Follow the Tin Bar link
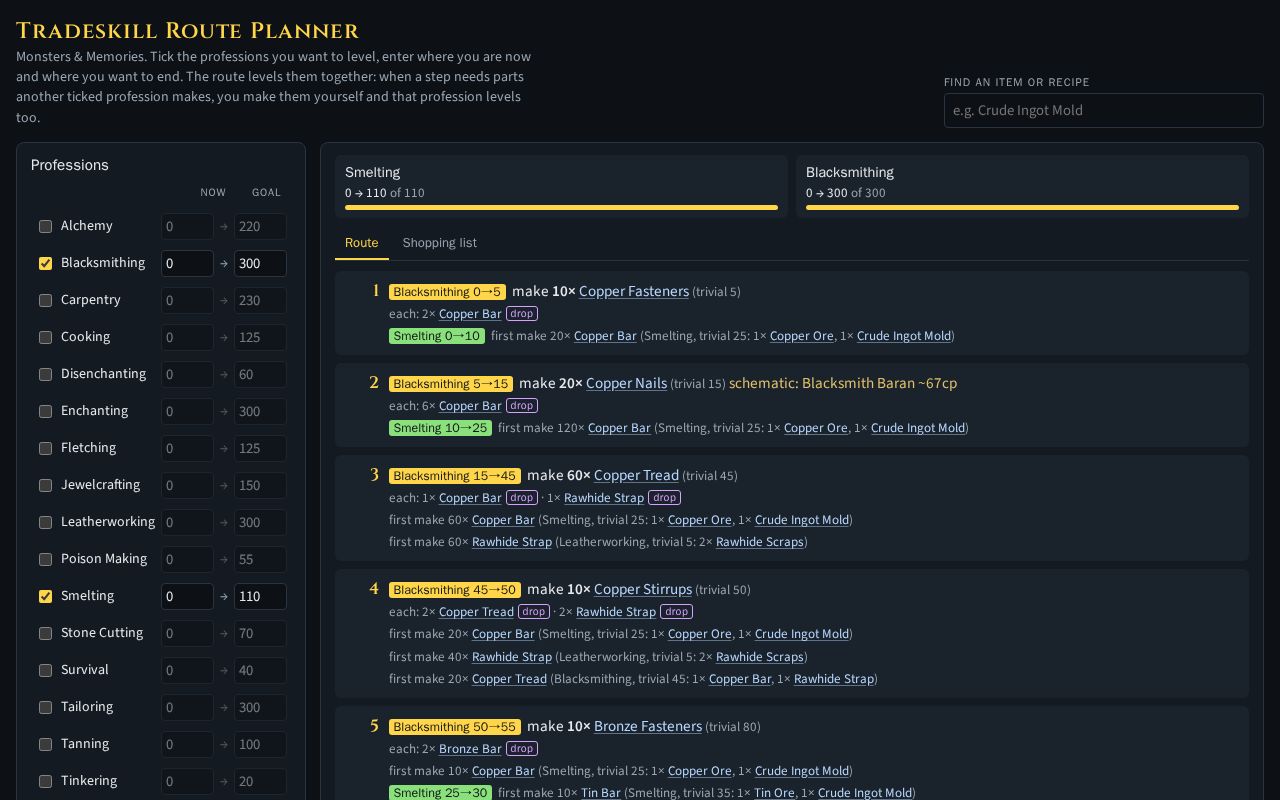The width and height of the screenshot is (1280, 800). 601,793
